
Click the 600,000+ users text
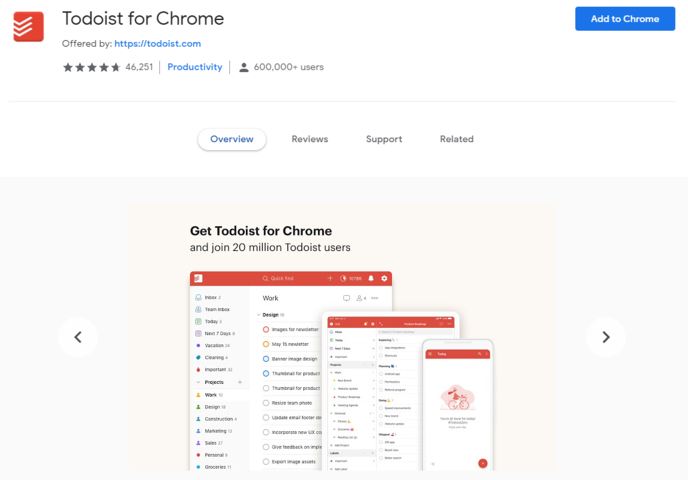click(x=289, y=67)
